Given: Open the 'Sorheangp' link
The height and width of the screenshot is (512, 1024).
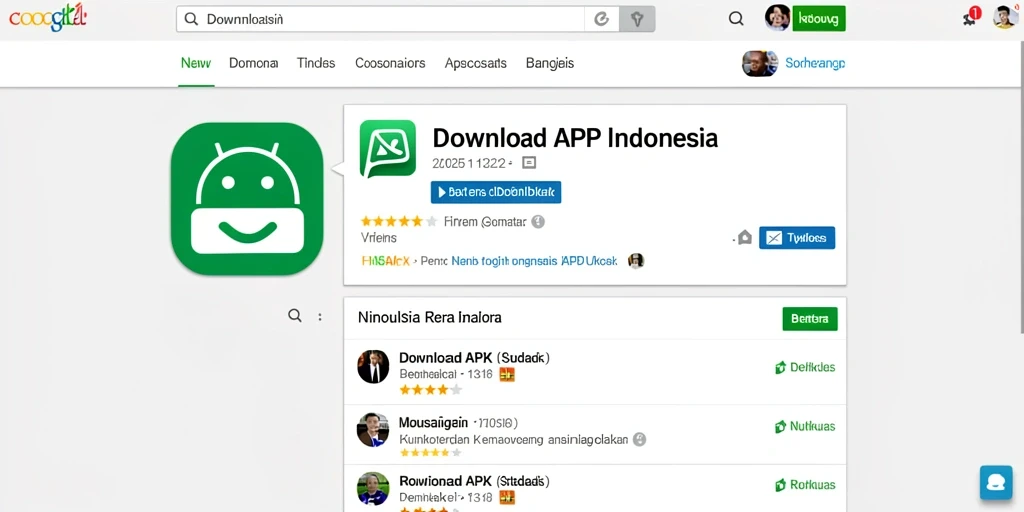Looking at the screenshot, I should point(815,63).
